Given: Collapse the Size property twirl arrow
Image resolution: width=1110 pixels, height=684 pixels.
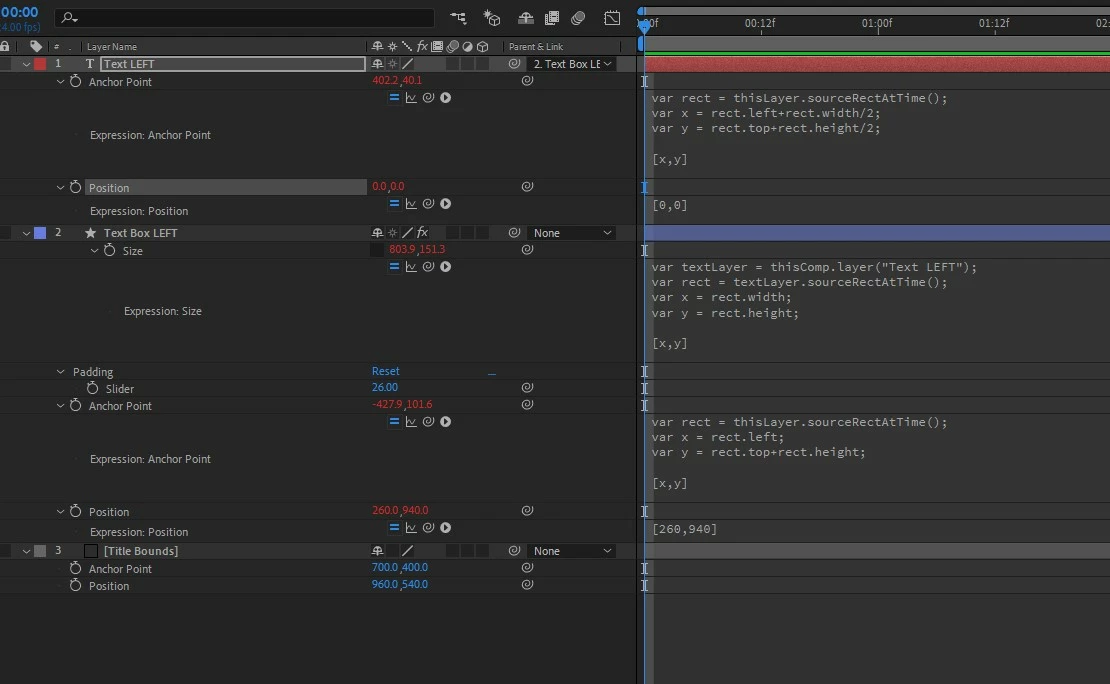Looking at the screenshot, I should click(94, 251).
